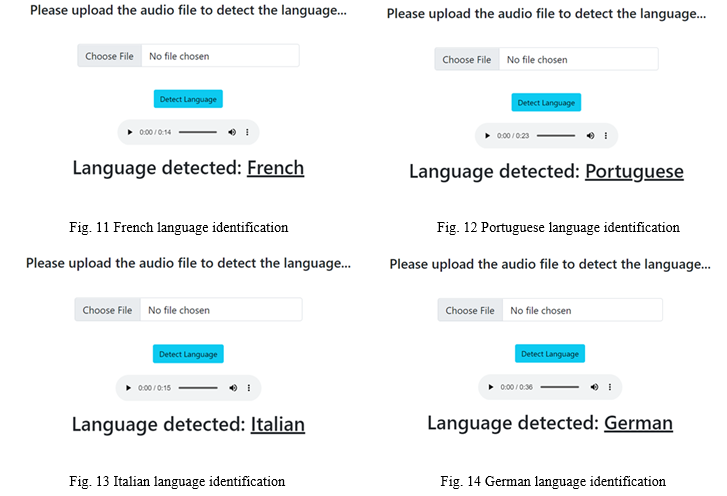Click Detect Language above Italian result
727x496 pixels.
188,354
